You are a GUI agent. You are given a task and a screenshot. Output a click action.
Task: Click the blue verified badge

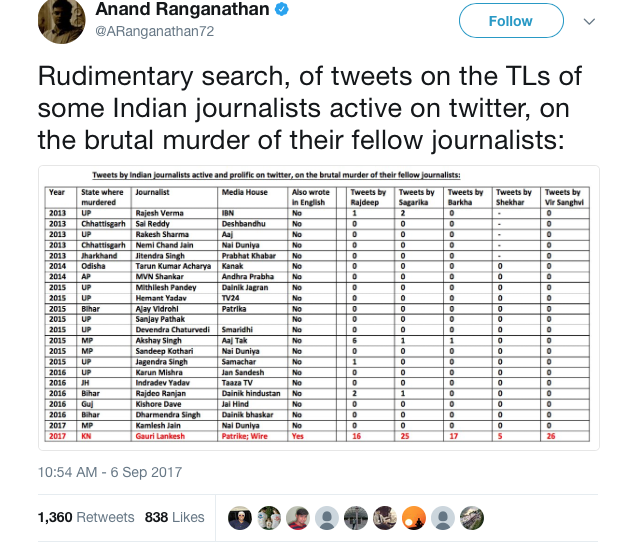[283, 10]
